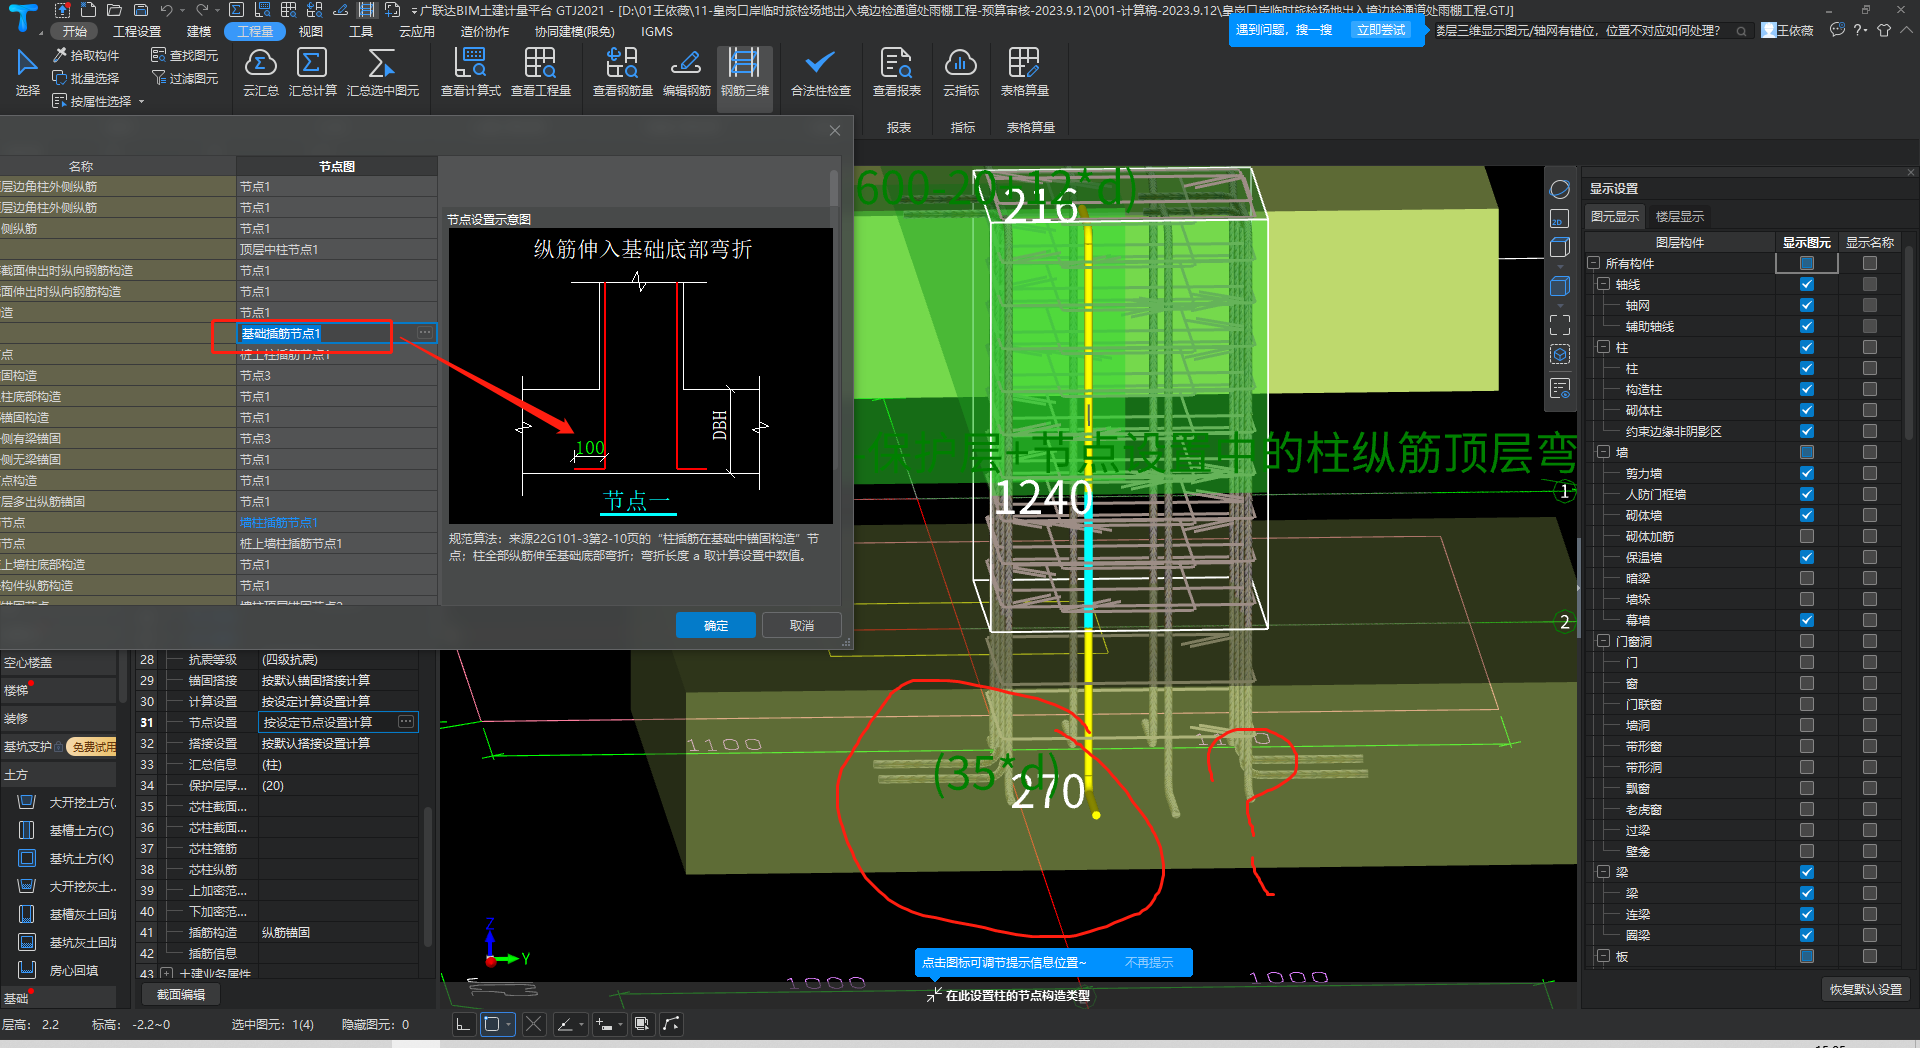Screen dimensions: 1920x1048
Task: Collapse the 梁 tree group
Action: [1604, 872]
